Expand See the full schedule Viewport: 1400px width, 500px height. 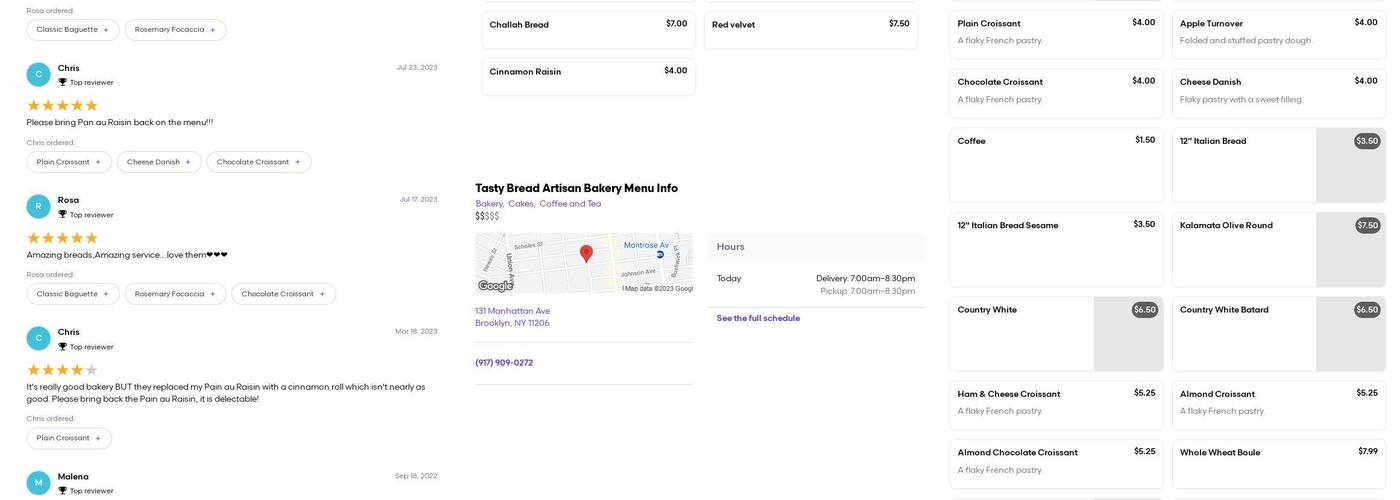click(x=758, y=318)
